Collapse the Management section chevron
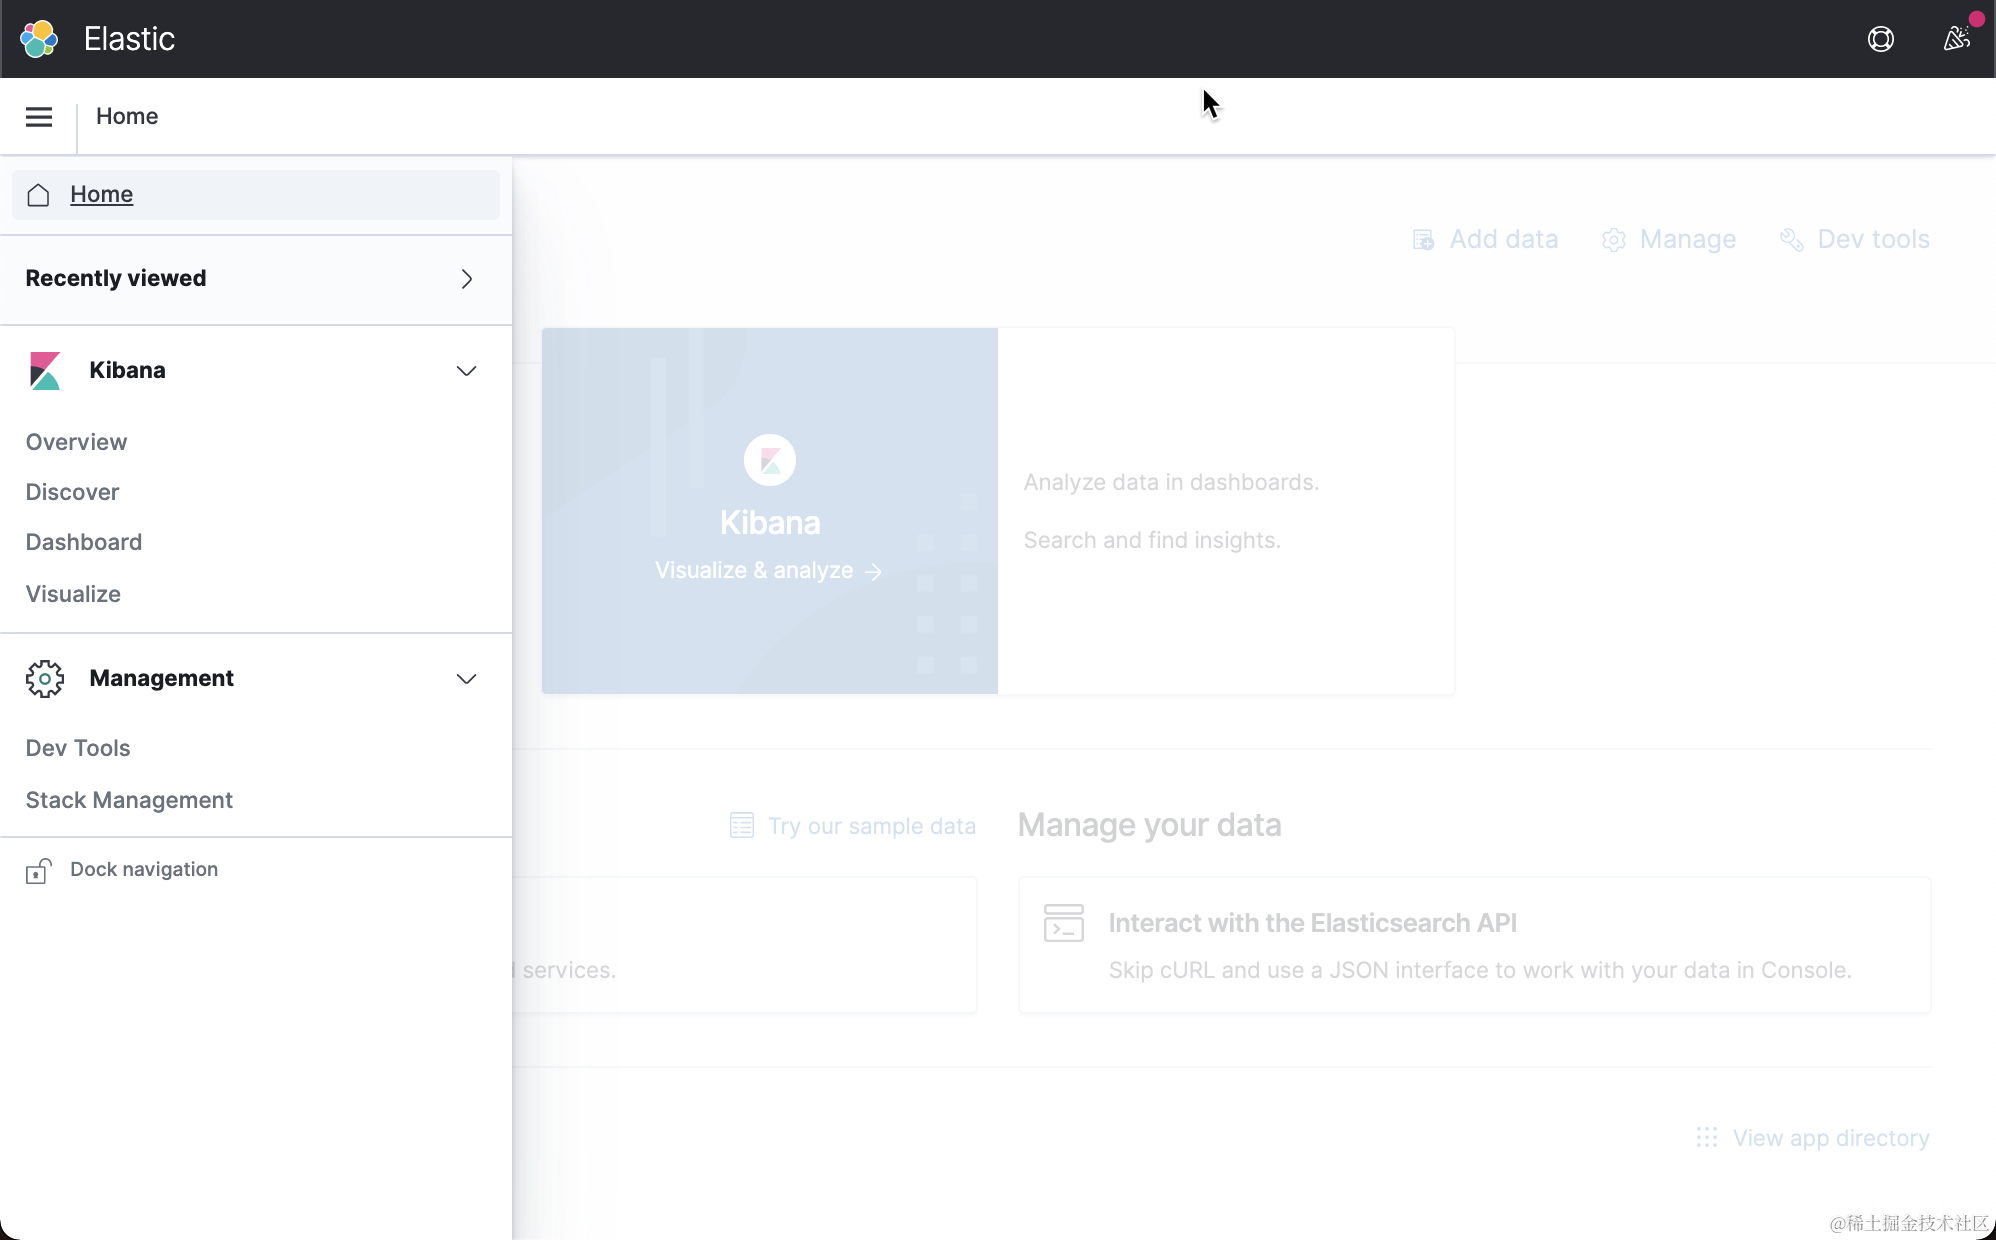Screen dimensions: 1996x1240 tap(466, 679)
